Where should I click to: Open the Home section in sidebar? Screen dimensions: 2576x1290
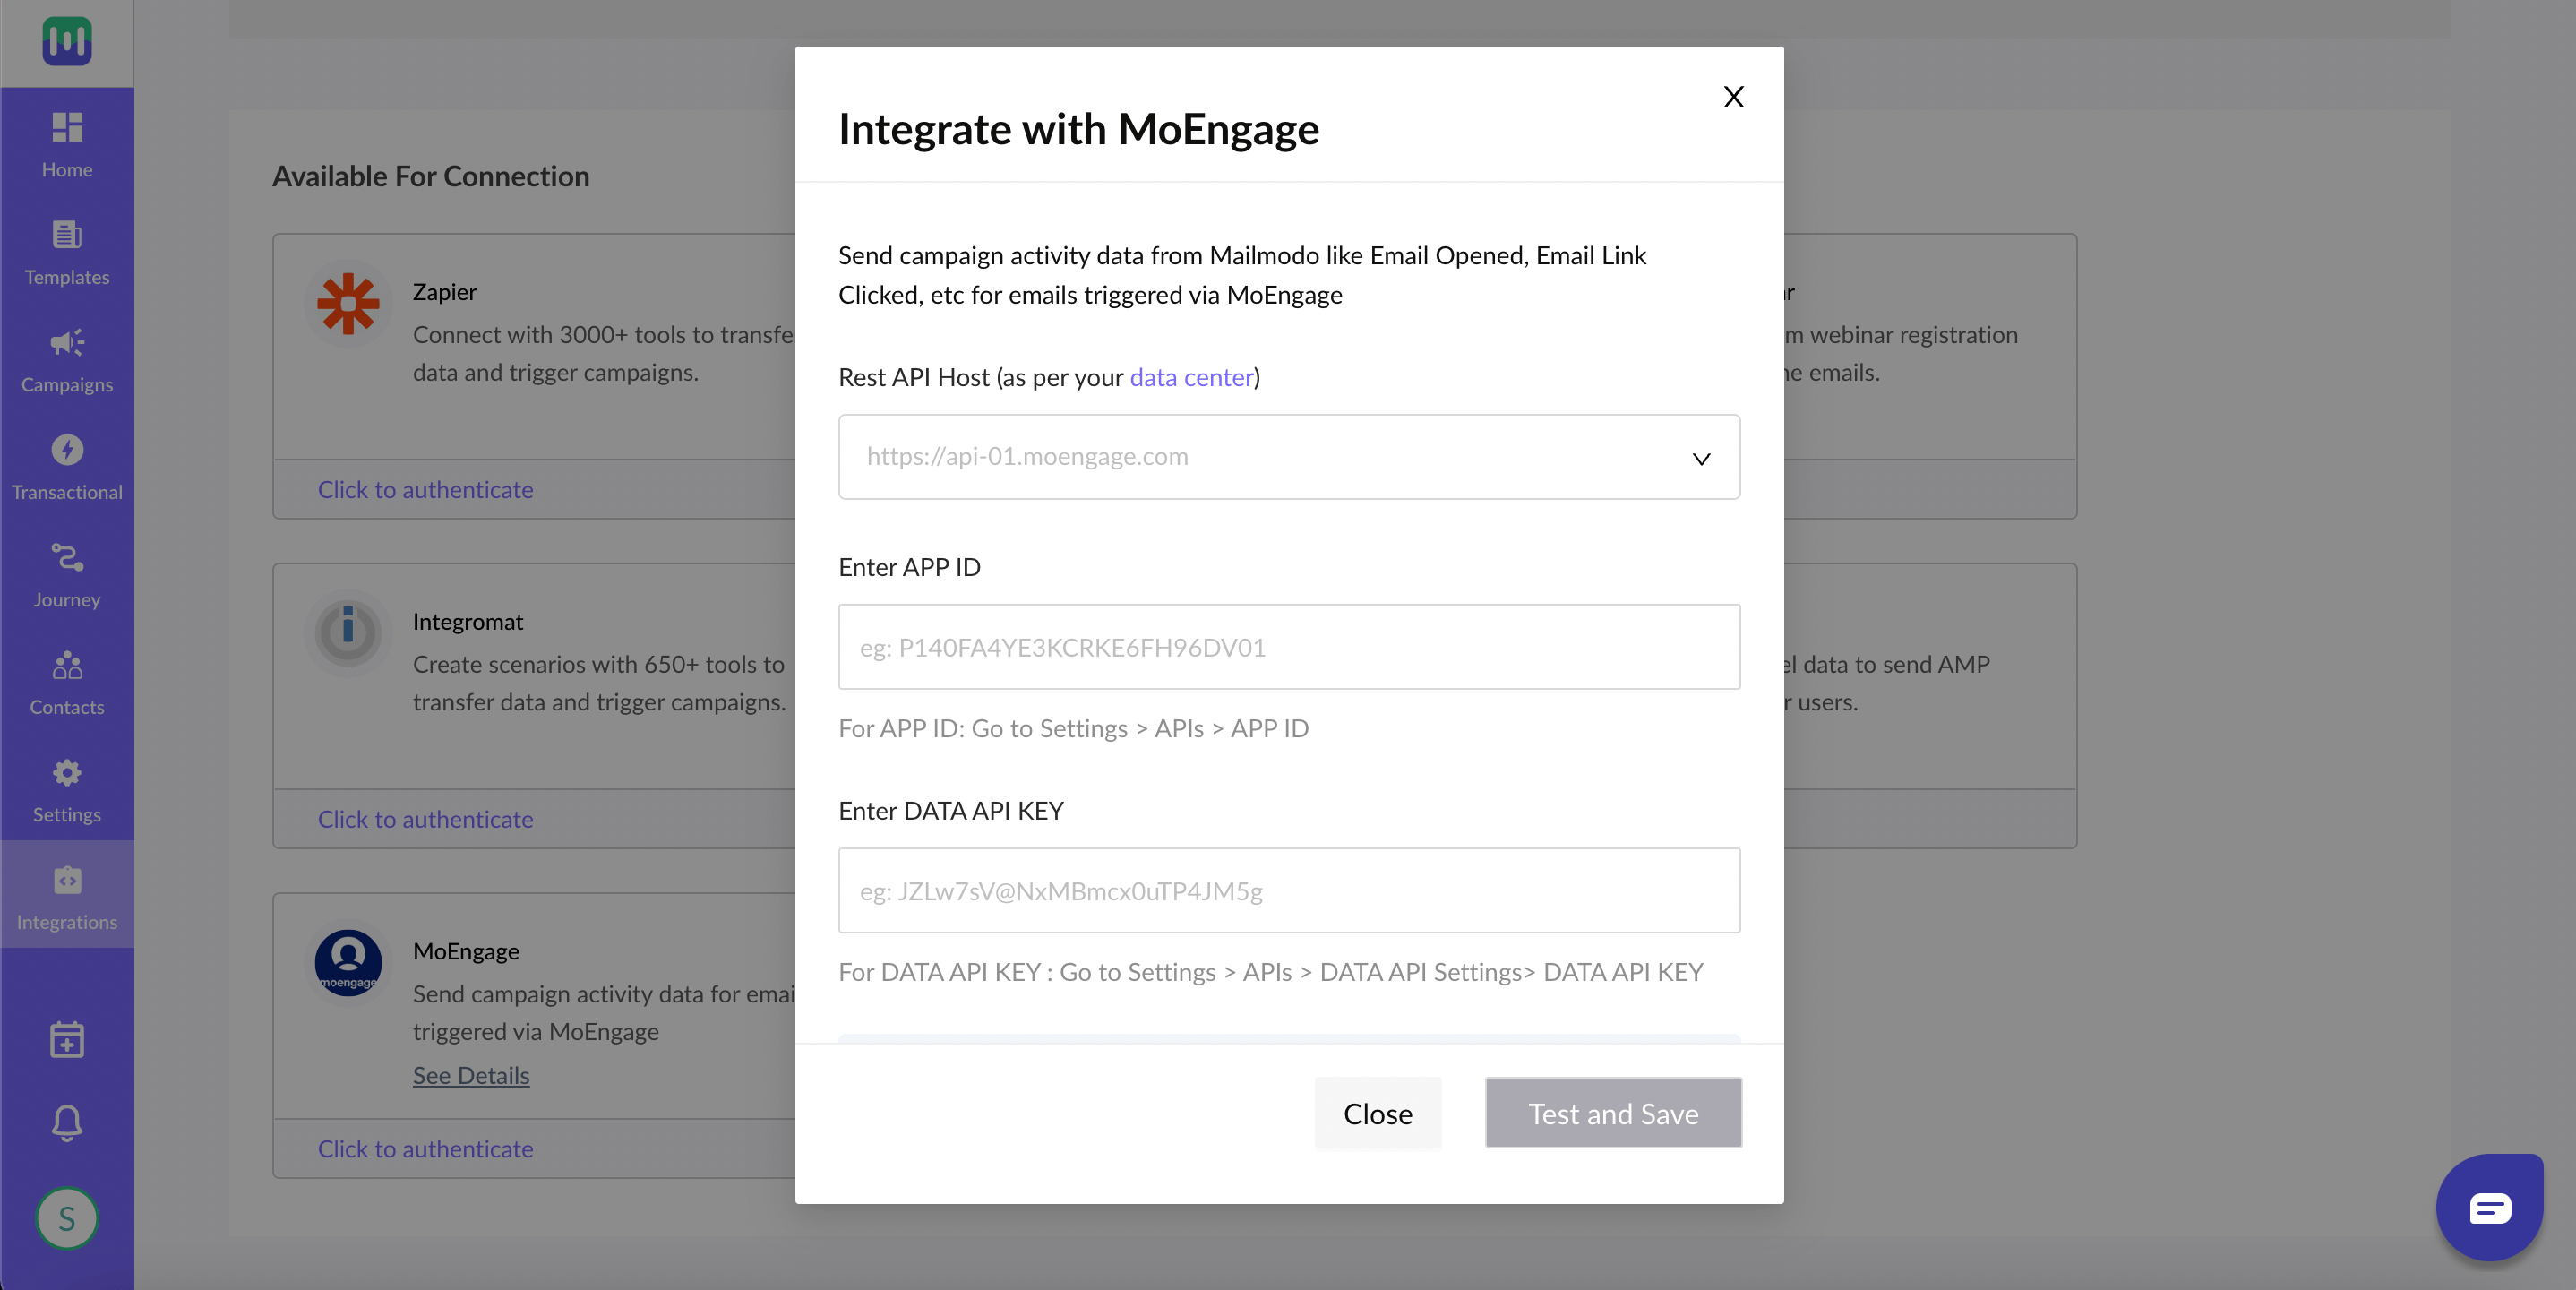pos(67,142)
